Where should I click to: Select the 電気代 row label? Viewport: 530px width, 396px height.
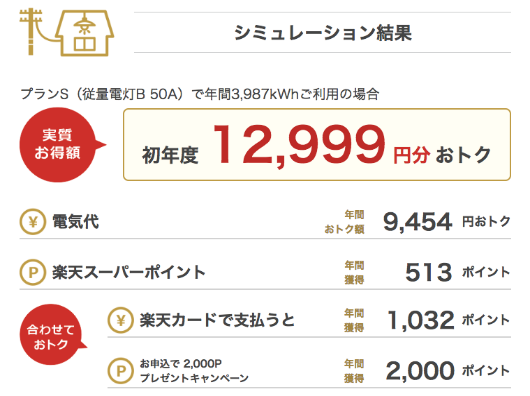tap(75, 222)
